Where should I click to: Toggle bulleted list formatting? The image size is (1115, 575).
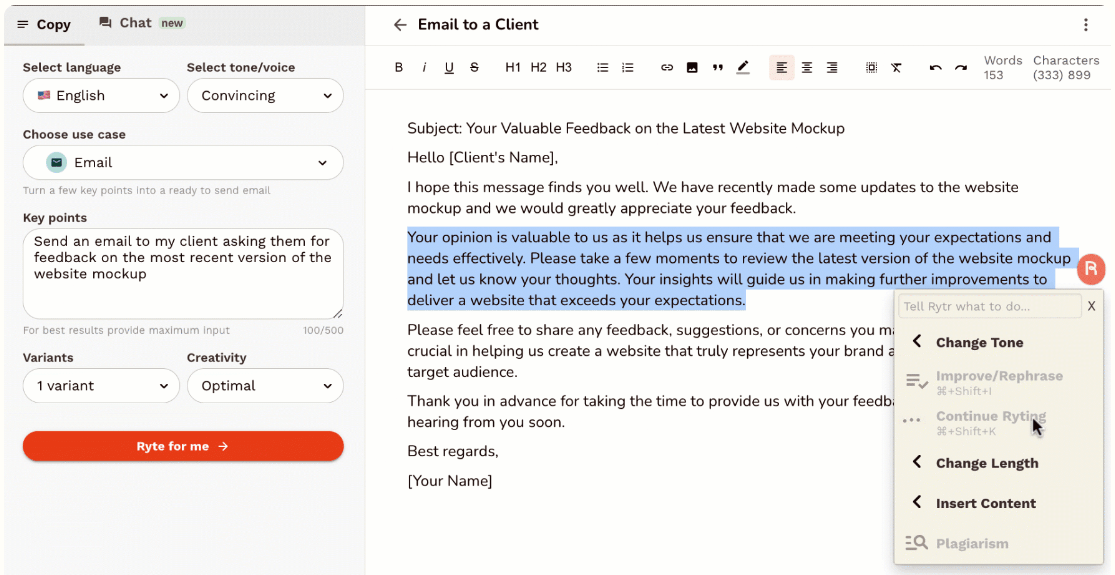click(x=602, y=68)
